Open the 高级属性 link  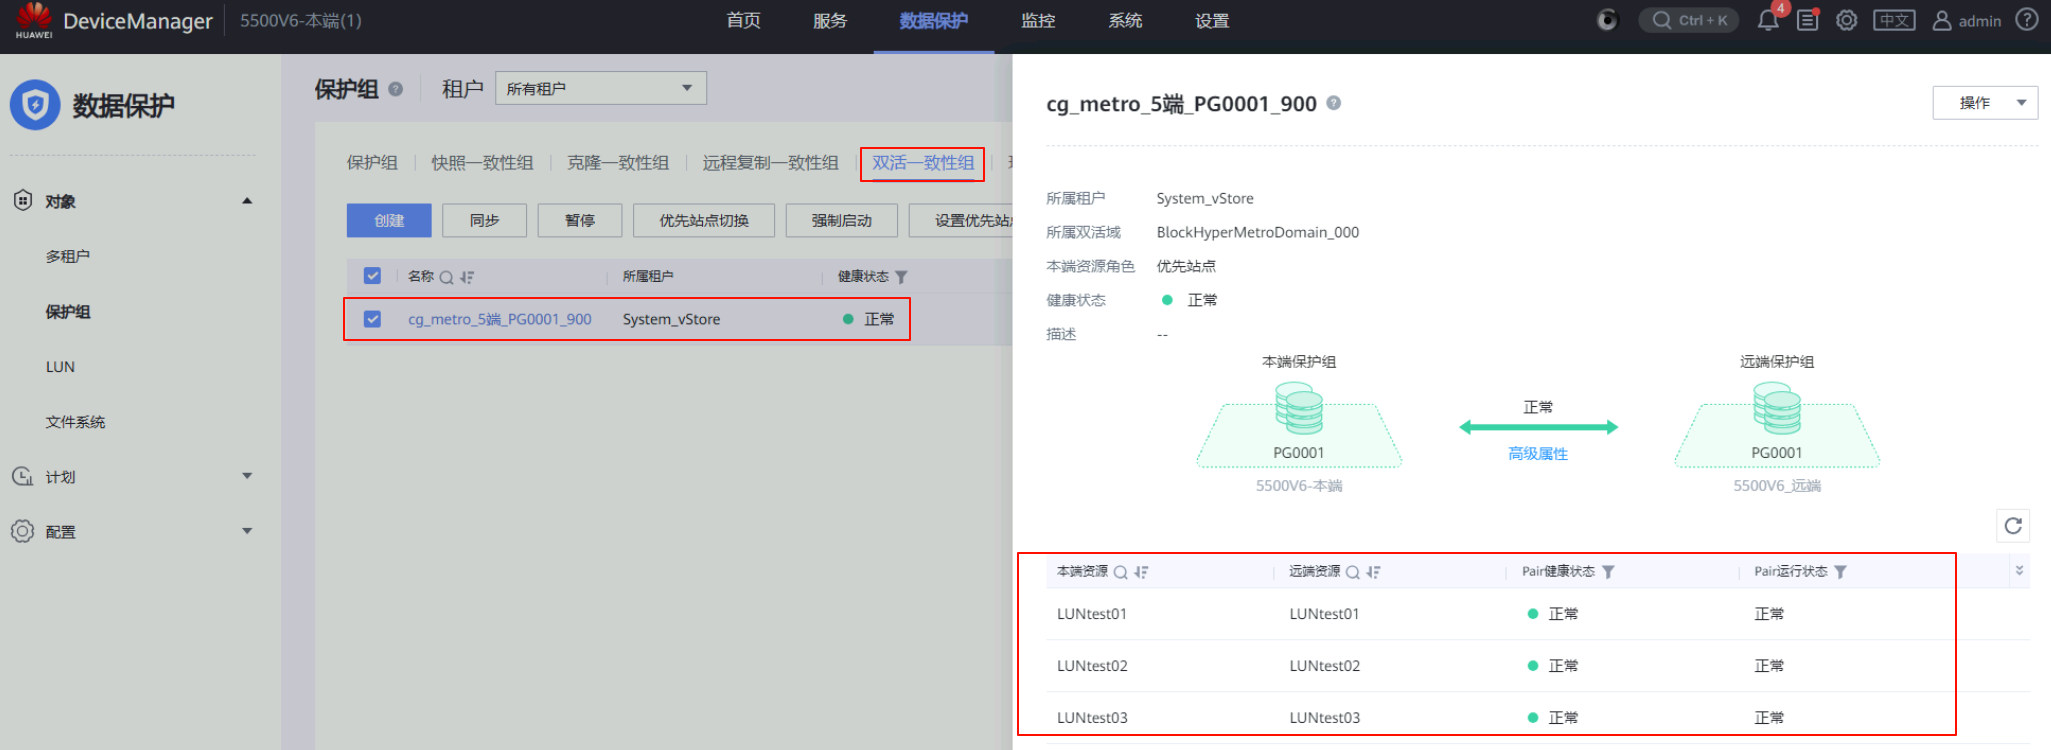(1537, 454)
